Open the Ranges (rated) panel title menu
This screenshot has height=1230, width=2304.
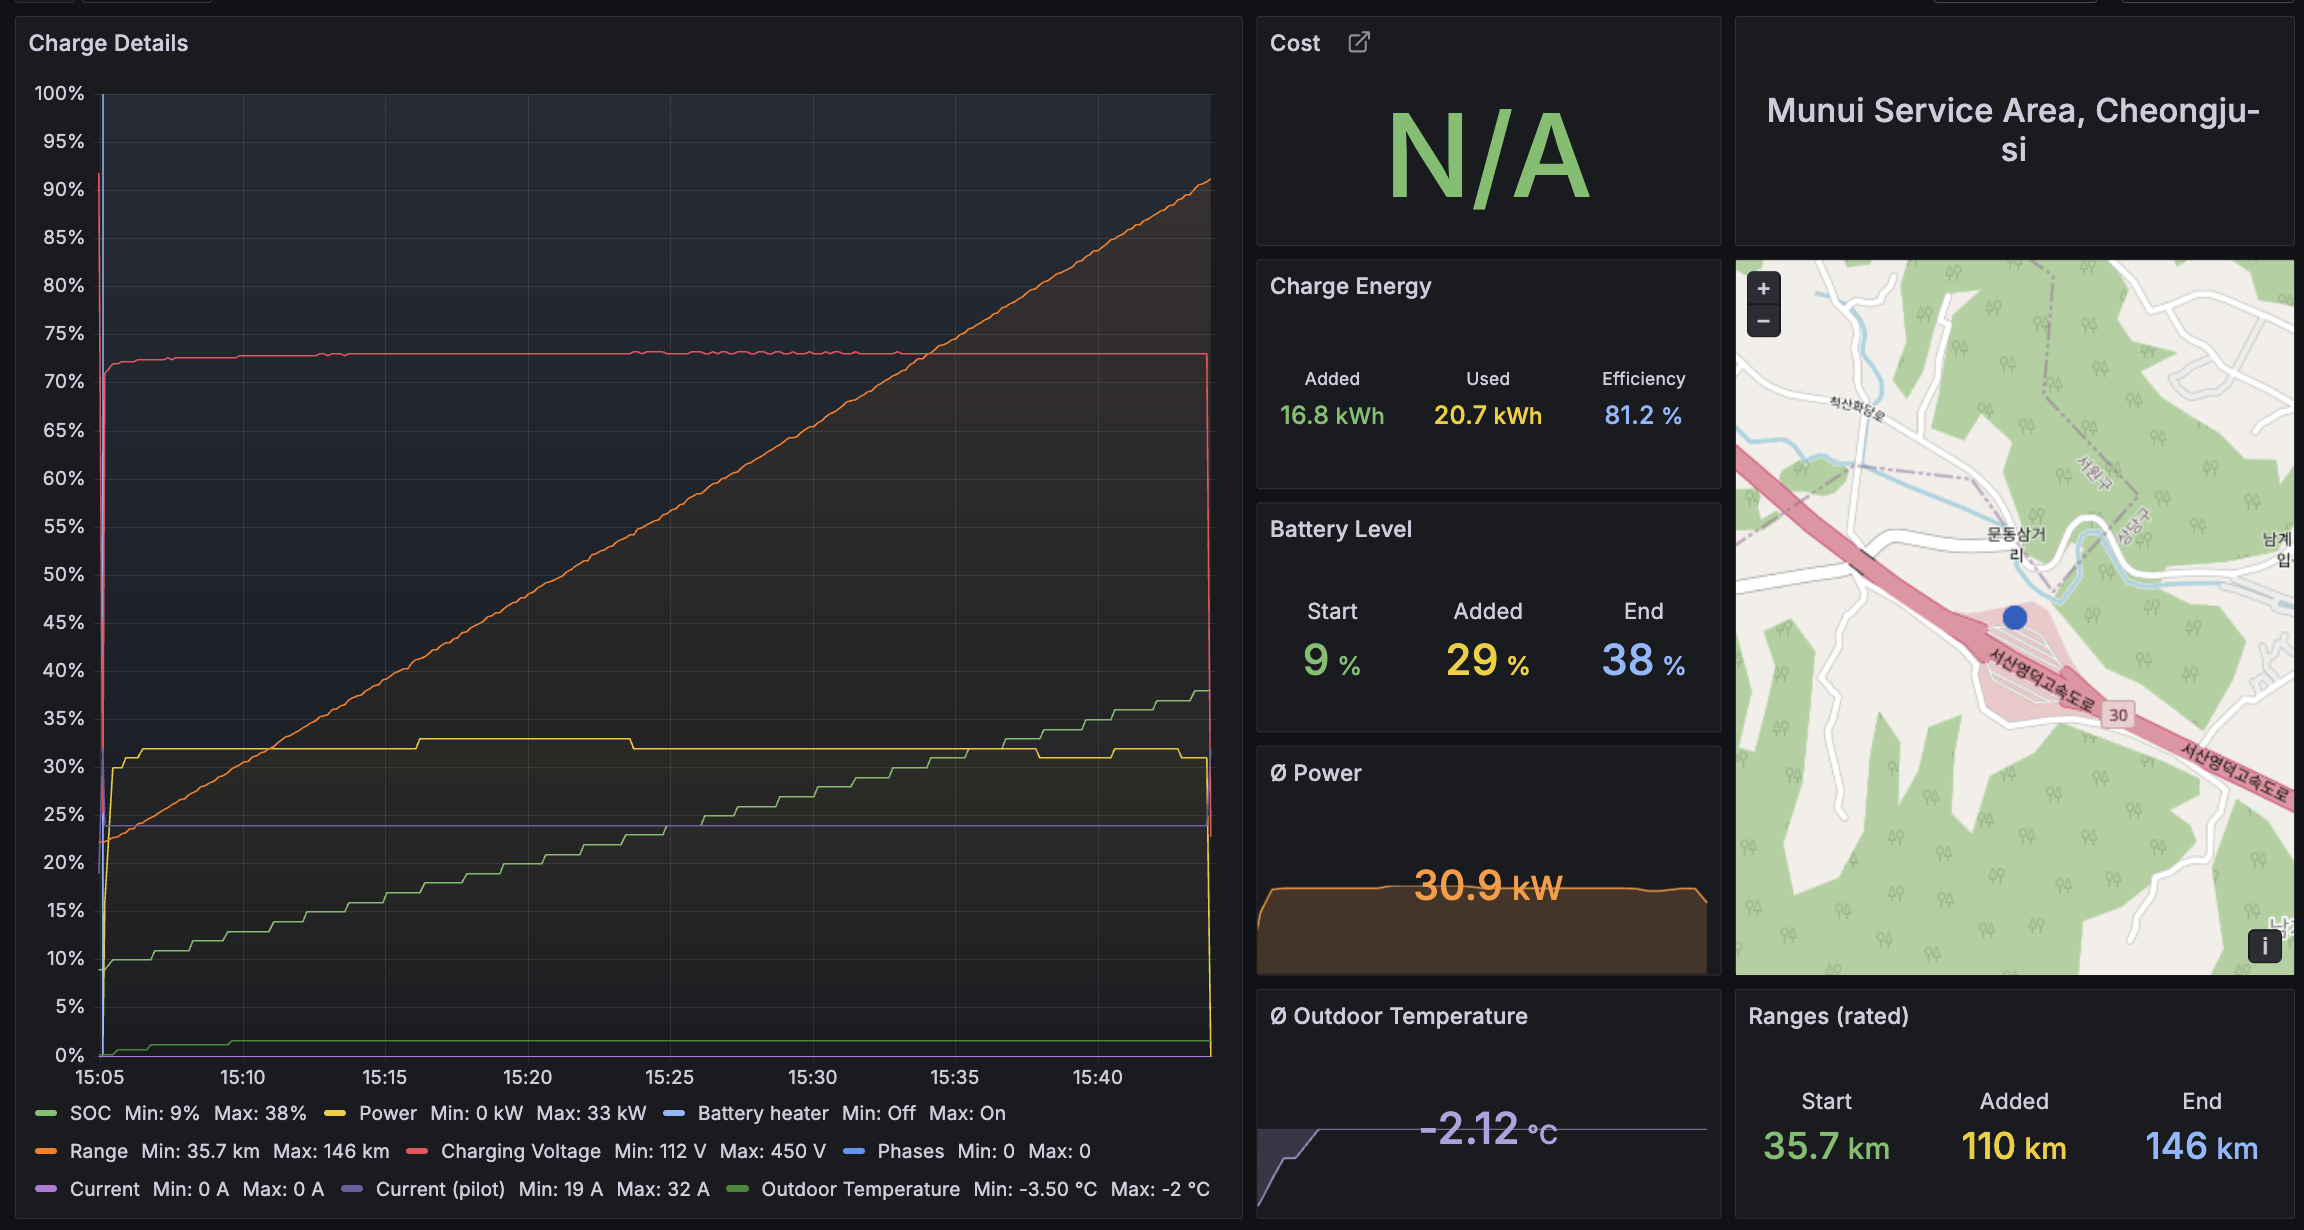coord(1828,1016)
